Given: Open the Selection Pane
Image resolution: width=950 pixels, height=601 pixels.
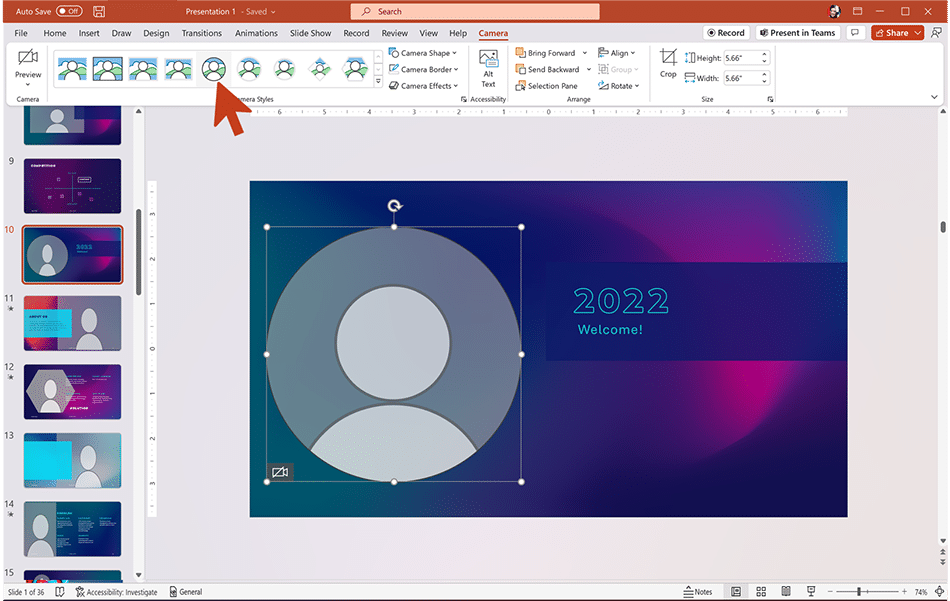Looking at the screenshot, I should point(546,86).
